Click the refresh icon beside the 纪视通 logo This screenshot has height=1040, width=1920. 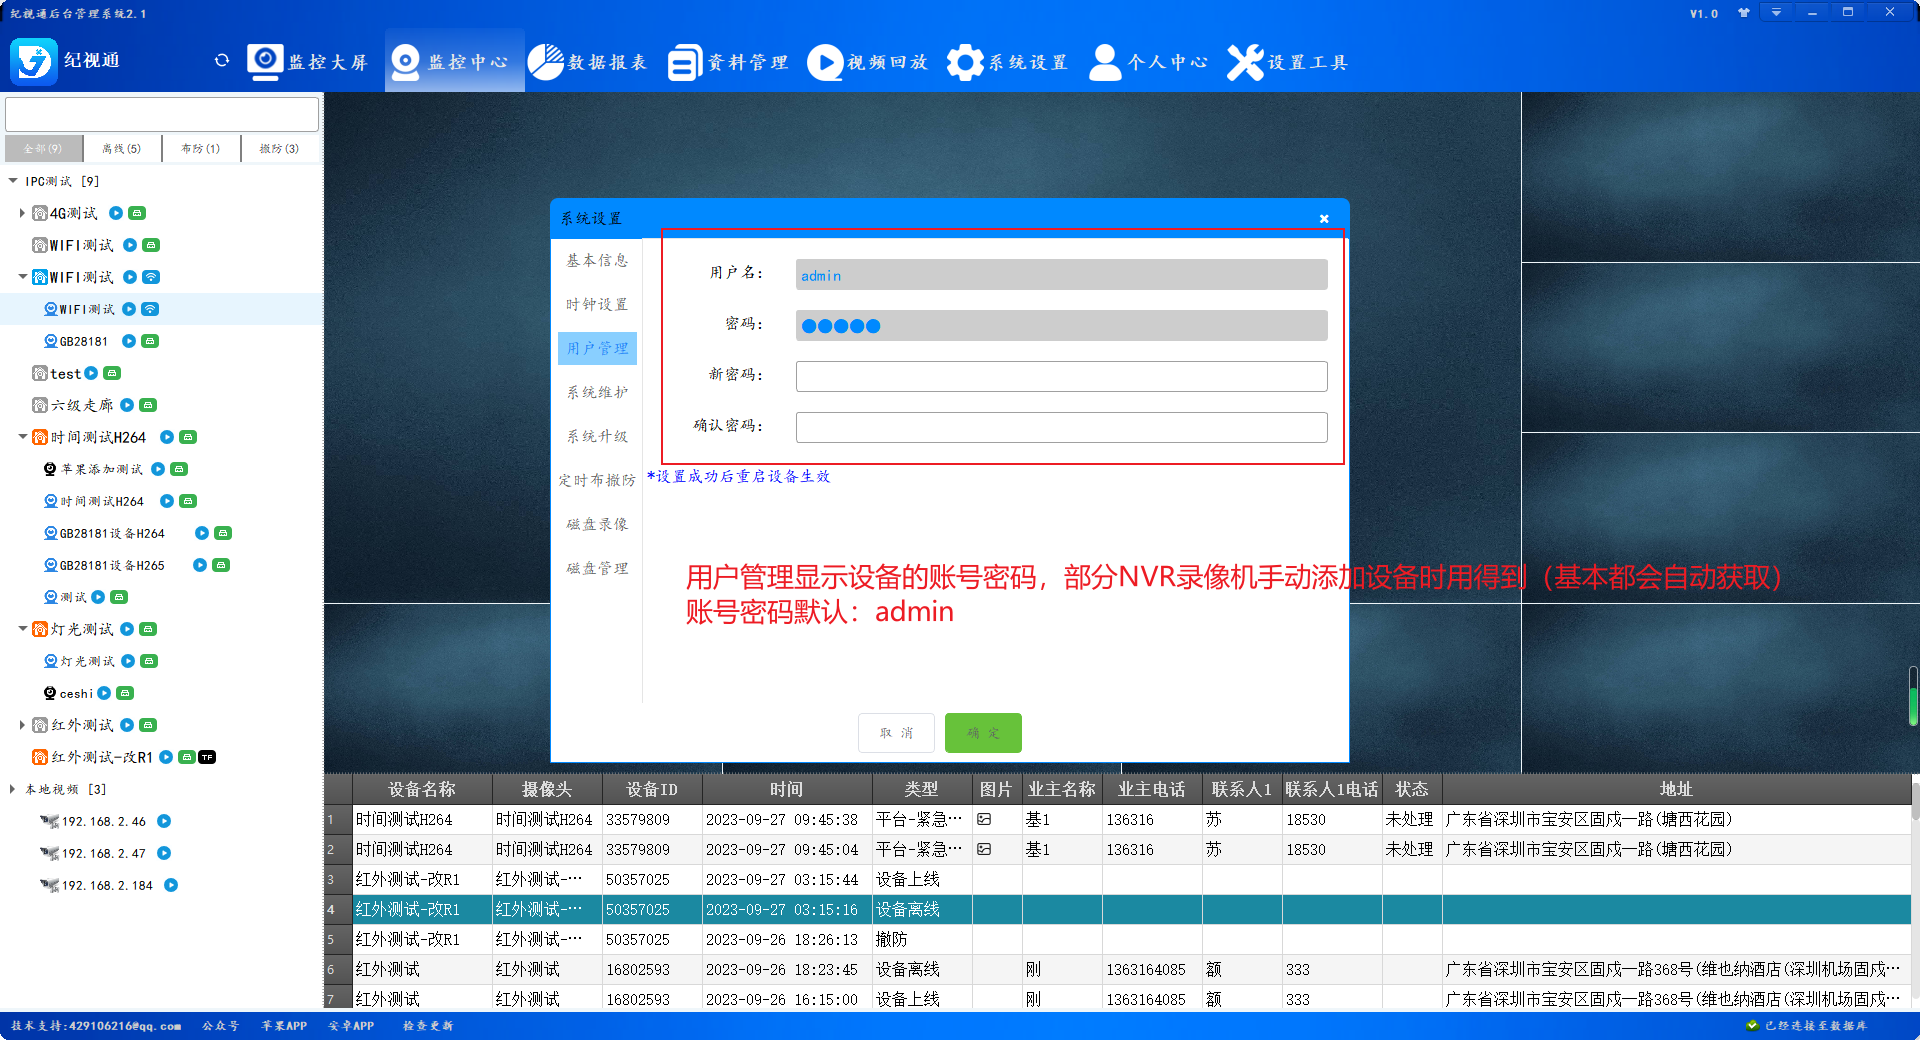tap(222, 60)
